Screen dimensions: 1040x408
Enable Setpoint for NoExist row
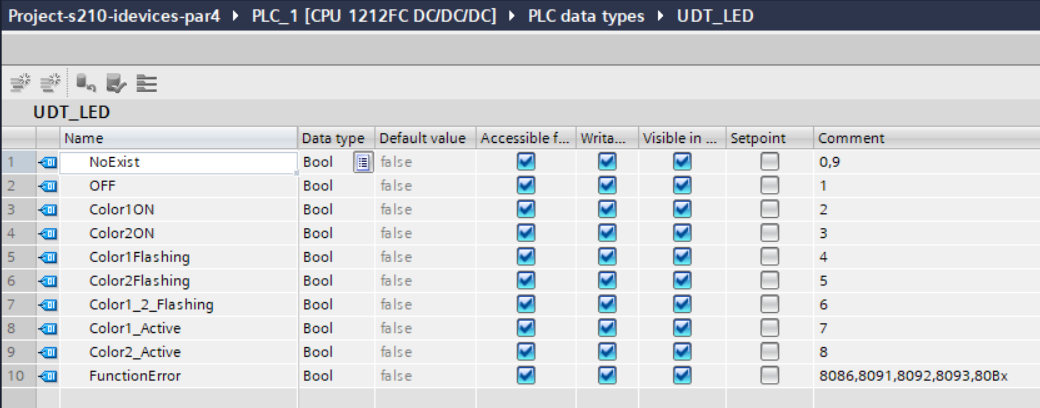click(x=769, y=162)
